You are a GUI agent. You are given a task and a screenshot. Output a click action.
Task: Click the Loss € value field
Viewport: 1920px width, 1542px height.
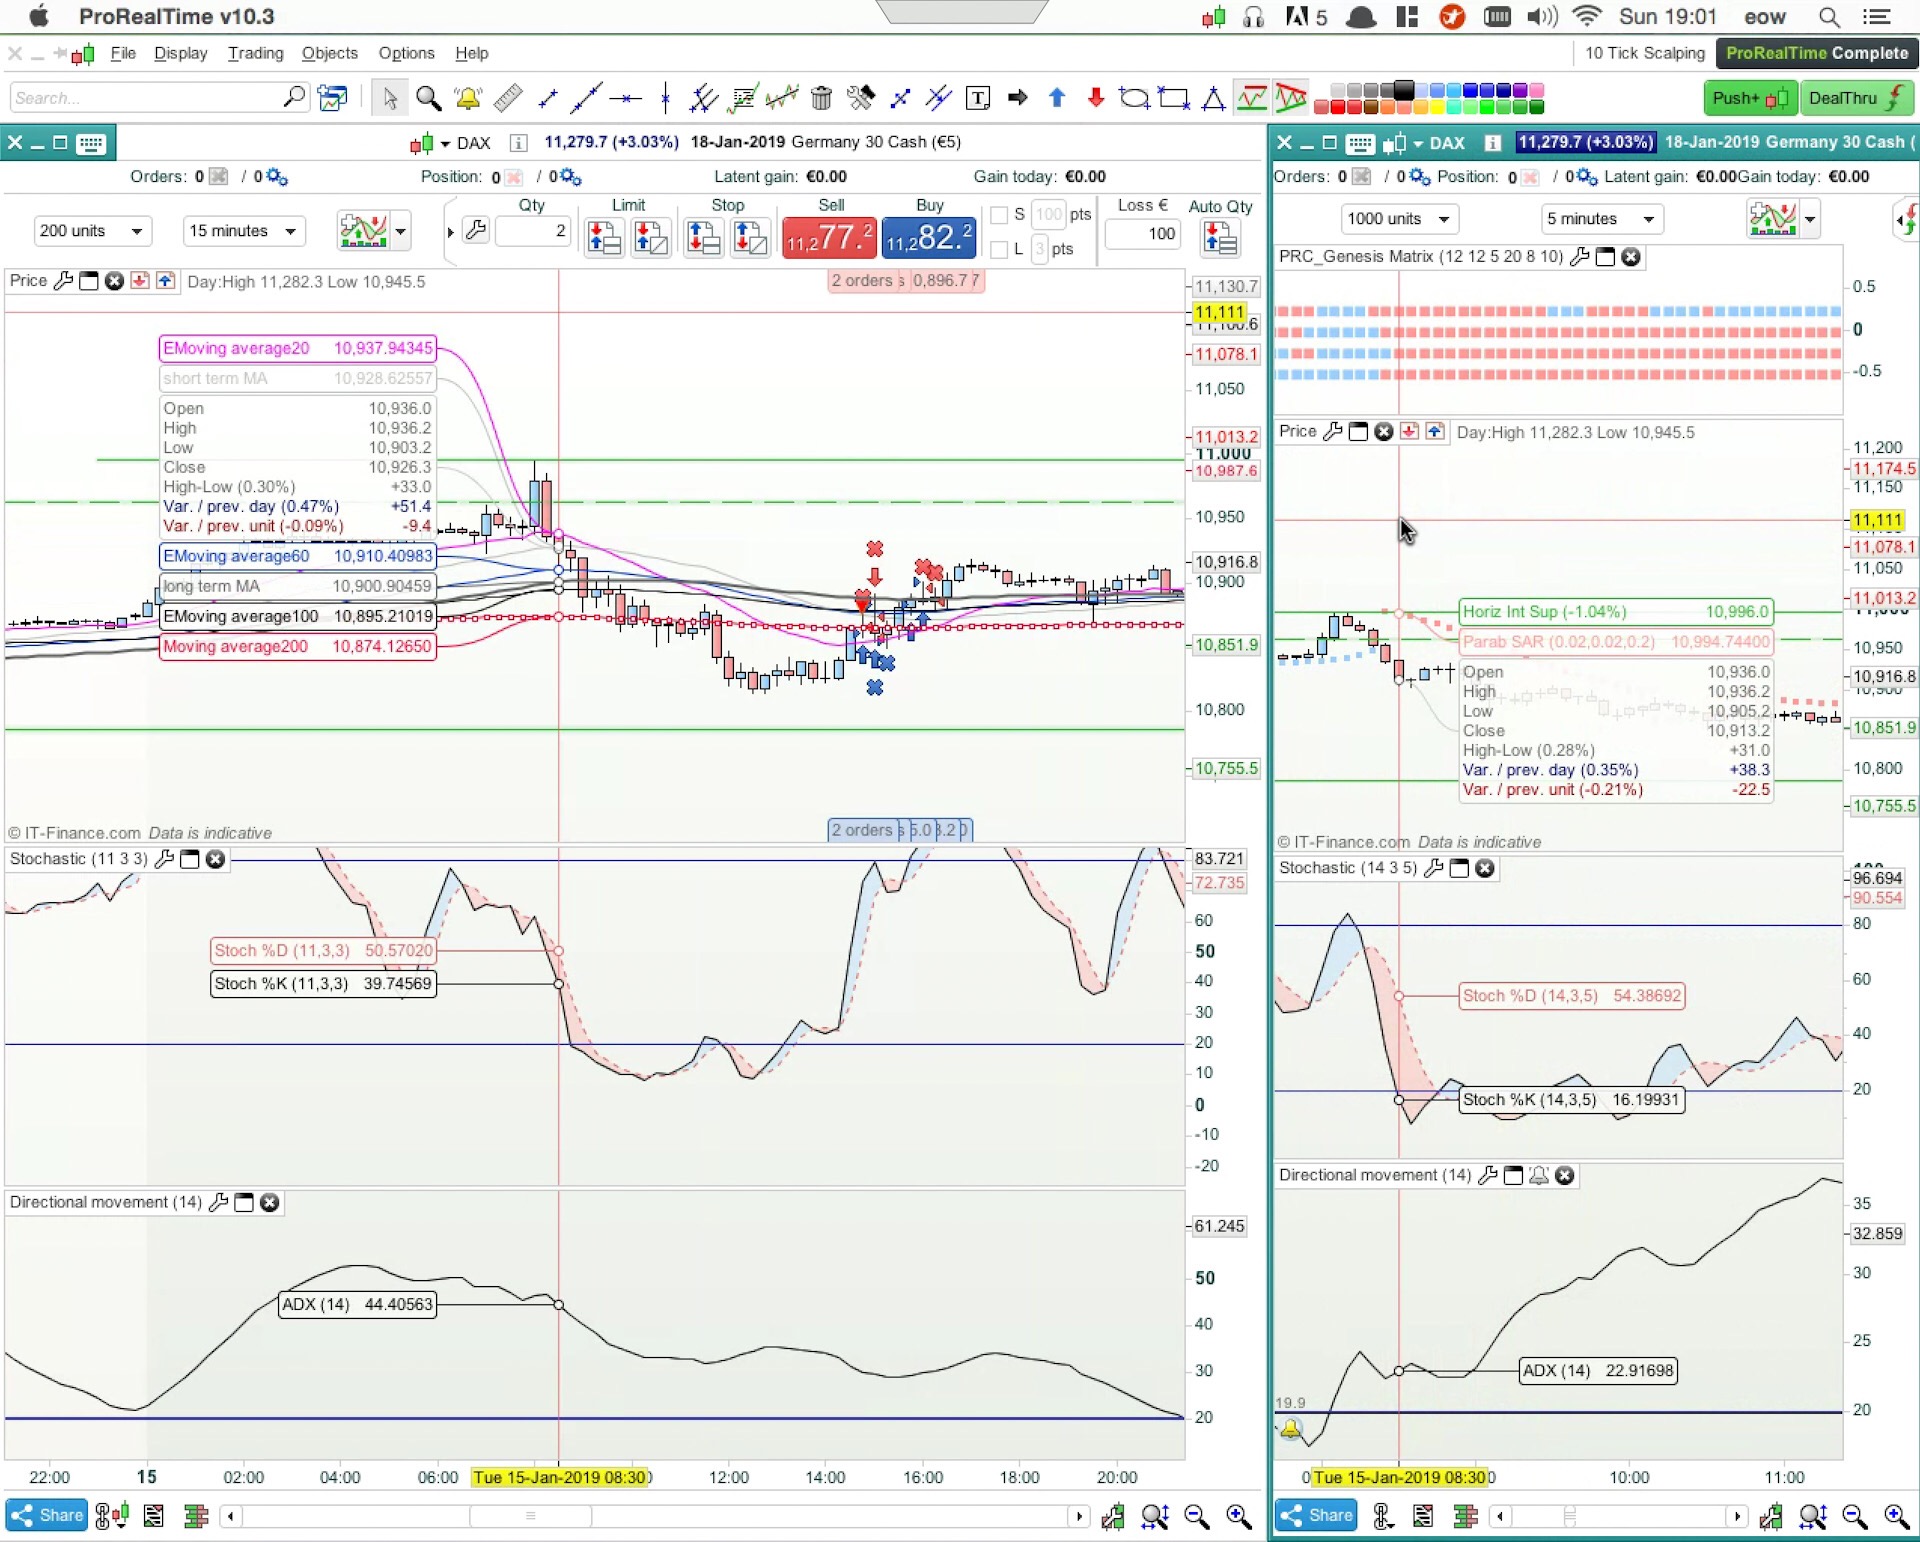click(1142, 234)
